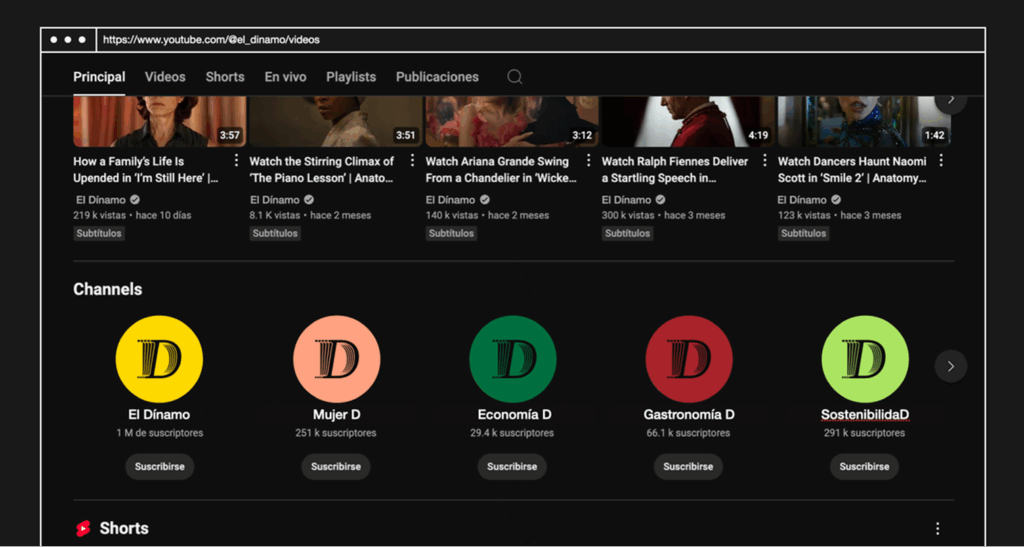Play the 3:12 video thumbnail
The image size is (1024, 547).
[x=512, y=121]
